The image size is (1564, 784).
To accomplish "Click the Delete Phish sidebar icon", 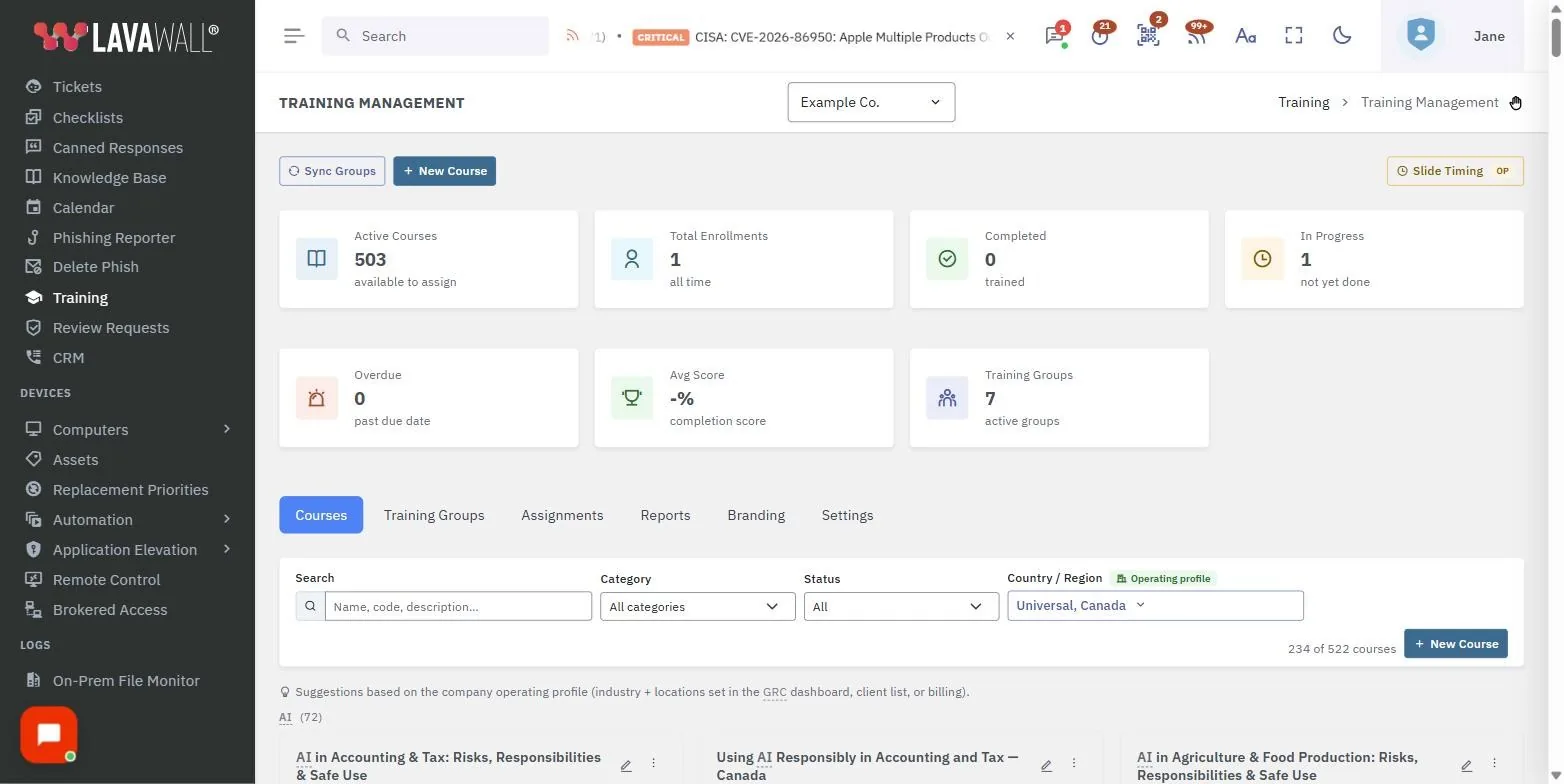I will point(33,267).
